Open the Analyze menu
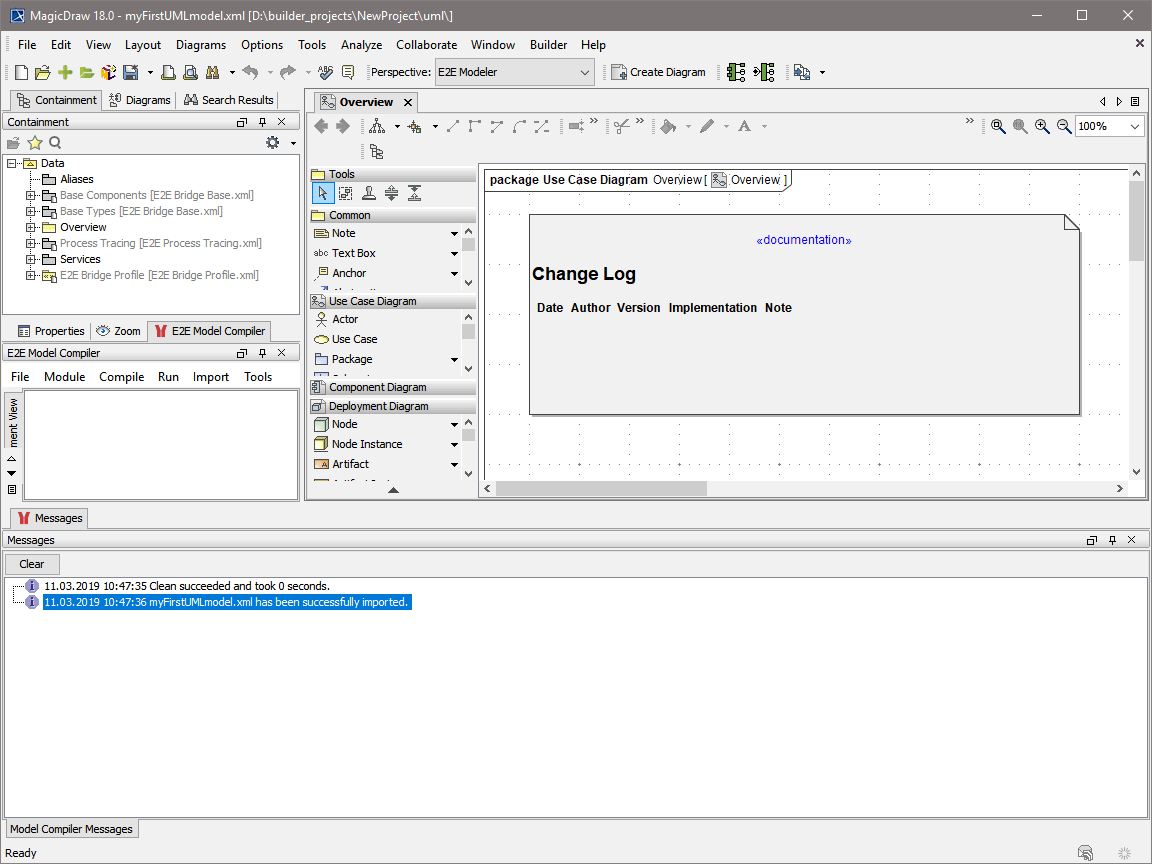This screenshot has height=864, width=1152. click(361, 45)
